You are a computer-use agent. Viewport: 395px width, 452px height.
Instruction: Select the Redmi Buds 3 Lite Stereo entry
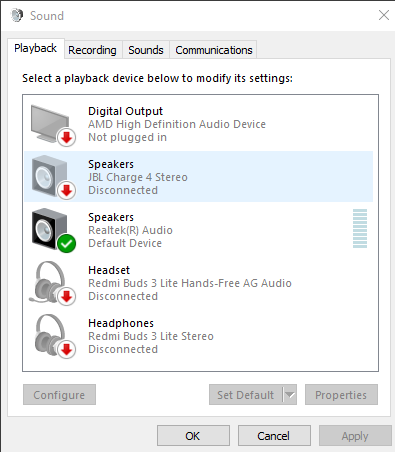coord(199,336)
